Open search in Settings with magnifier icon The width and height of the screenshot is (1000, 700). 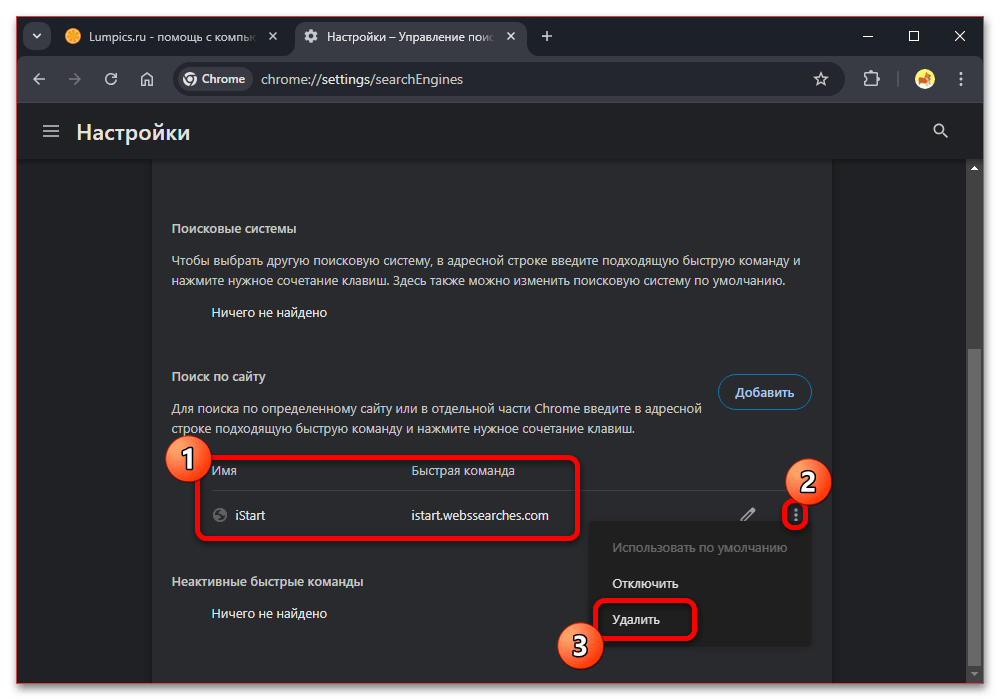point(940,130)
